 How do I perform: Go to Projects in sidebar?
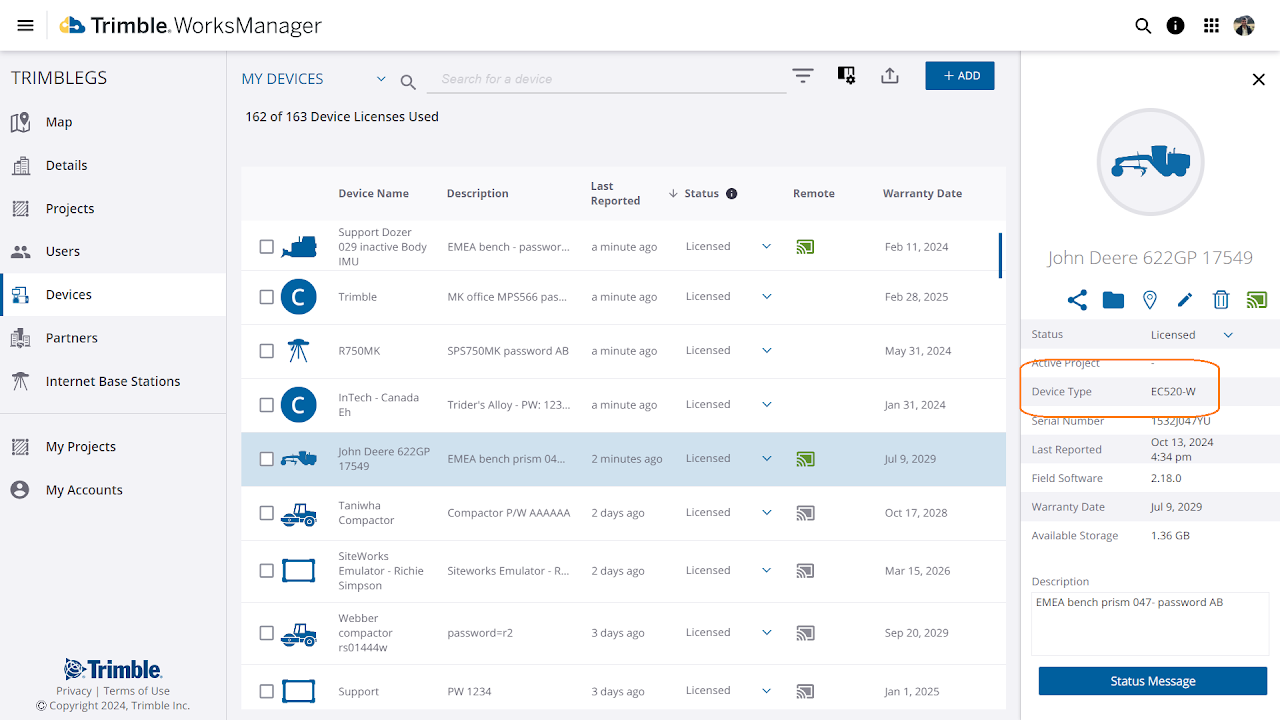coord(70,208)
